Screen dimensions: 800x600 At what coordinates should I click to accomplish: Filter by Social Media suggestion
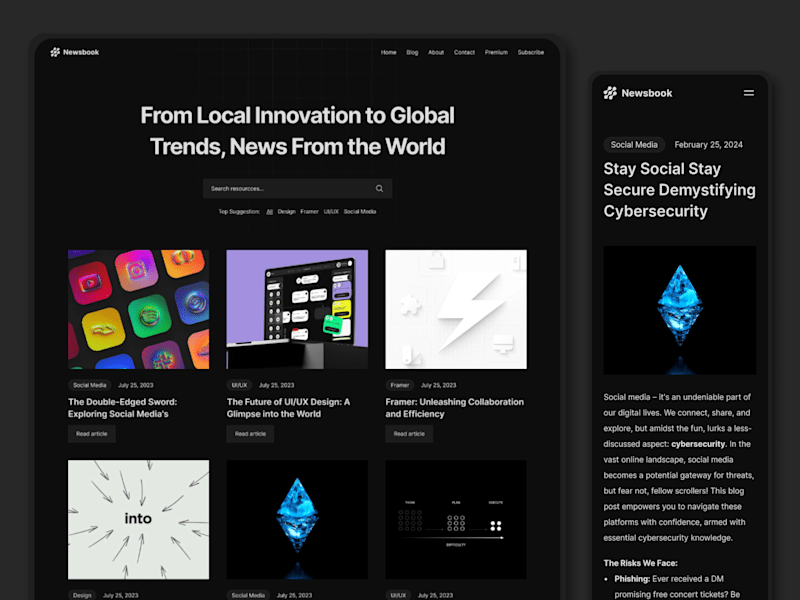(360, 211)
